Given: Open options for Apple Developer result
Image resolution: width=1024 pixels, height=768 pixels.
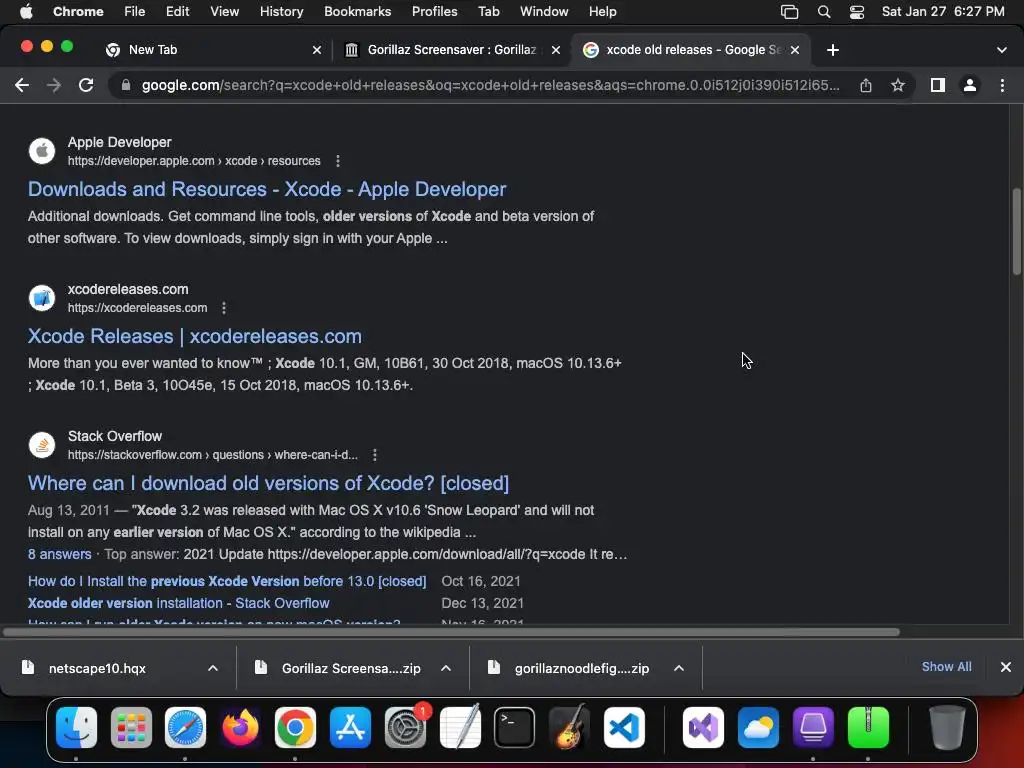Looking at the screenshot, I should tap(338, 161).
